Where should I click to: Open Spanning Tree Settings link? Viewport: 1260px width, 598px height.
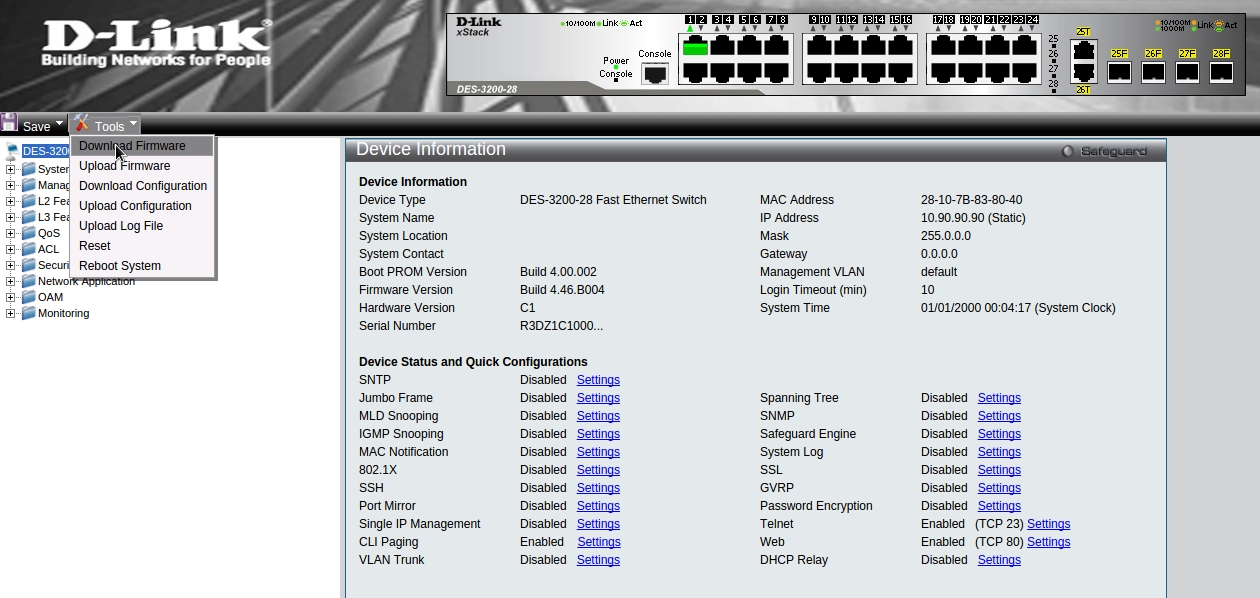coord(999,398)
